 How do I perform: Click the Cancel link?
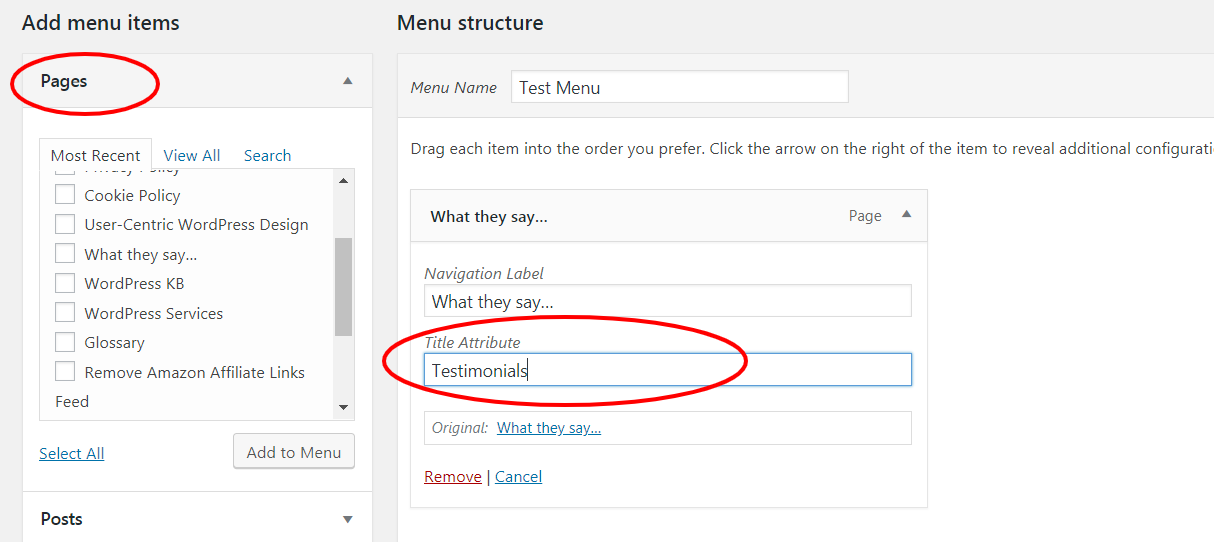(518, 477)
